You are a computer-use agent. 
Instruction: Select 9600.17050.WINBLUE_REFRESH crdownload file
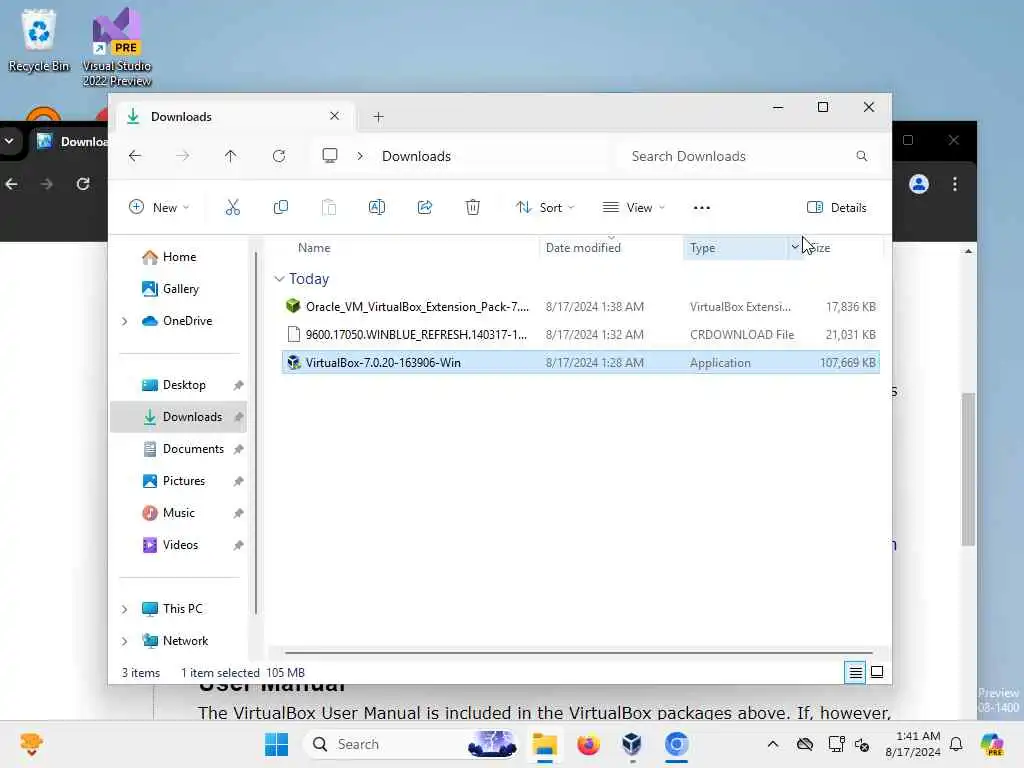(x=581, y=334)
